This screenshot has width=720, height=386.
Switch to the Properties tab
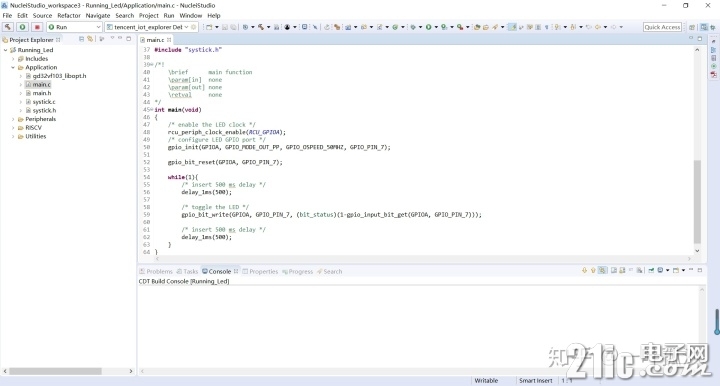click(260, 271)
